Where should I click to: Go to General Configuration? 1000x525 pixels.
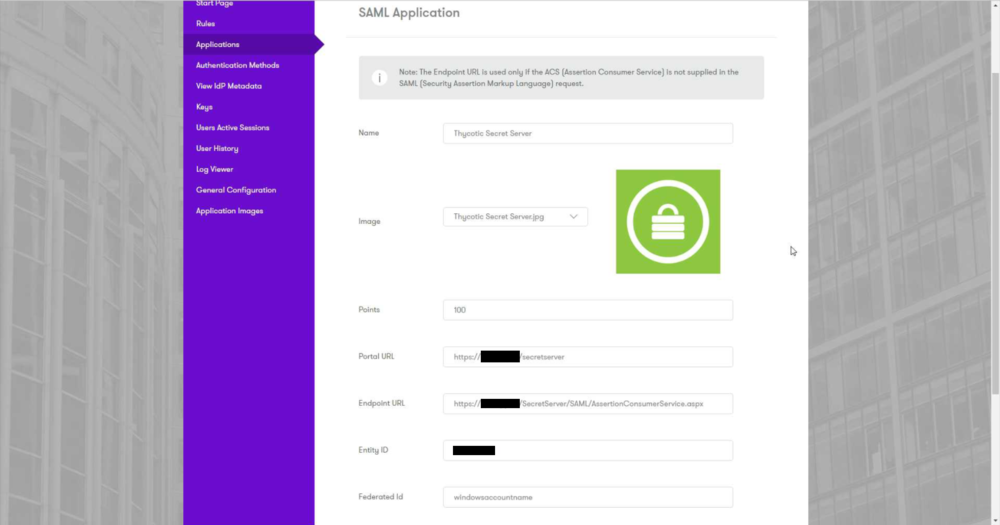[236, 190]
